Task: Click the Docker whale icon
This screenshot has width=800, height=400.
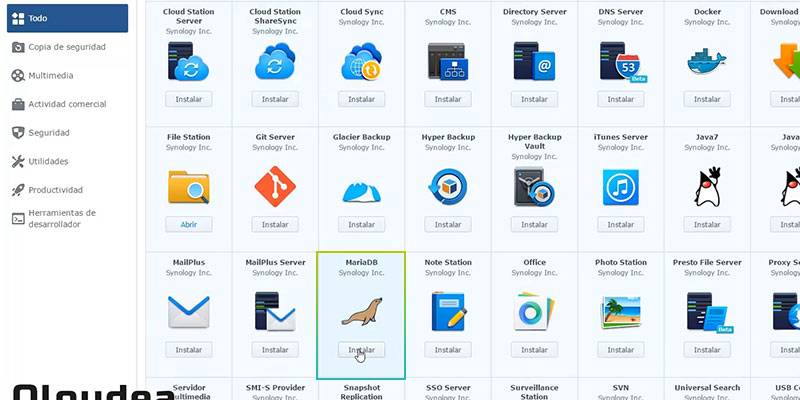Action: [x=707, y=62]
